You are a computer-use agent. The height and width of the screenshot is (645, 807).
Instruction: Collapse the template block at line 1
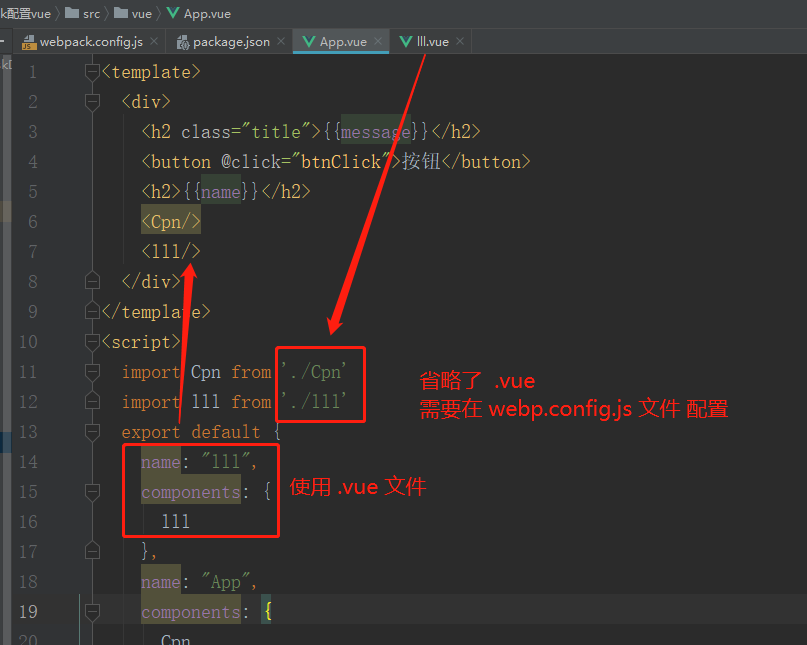click(92, 73)
